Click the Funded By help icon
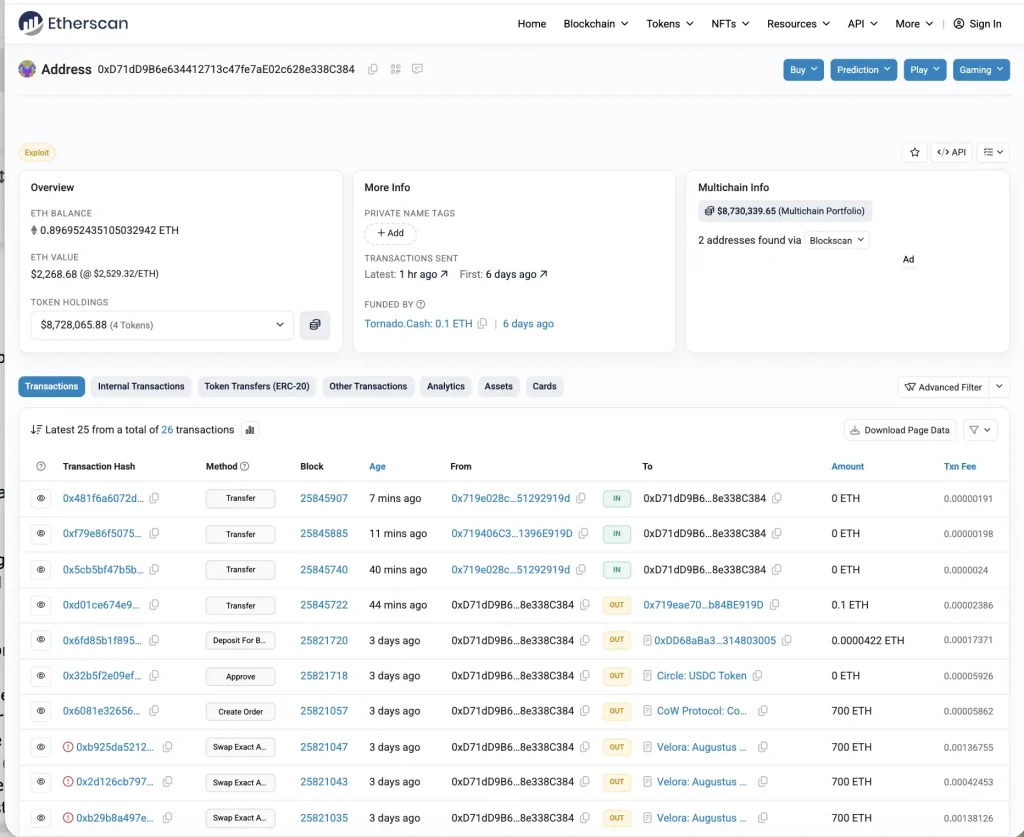1024x837 pixels. click(x=421, y=304)
